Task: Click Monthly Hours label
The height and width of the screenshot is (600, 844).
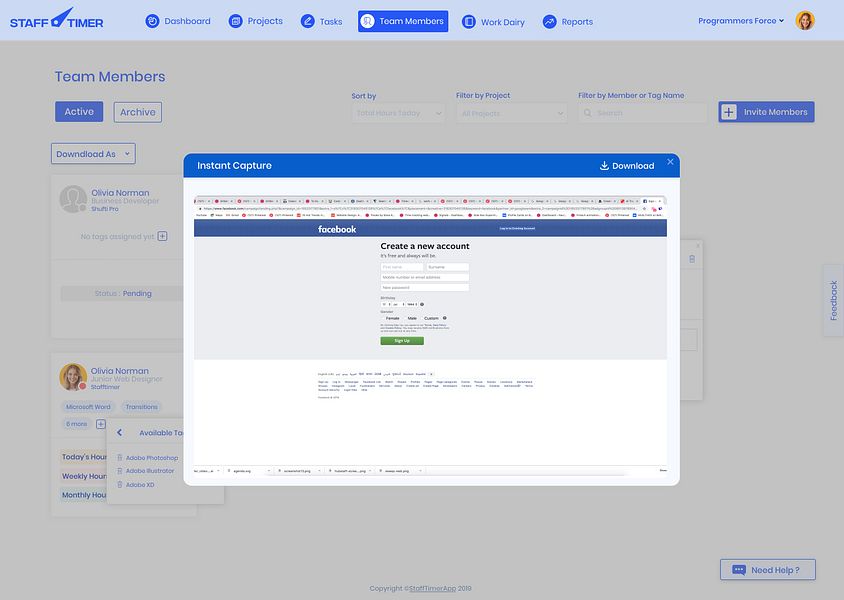Action: [x=84, y=495]
